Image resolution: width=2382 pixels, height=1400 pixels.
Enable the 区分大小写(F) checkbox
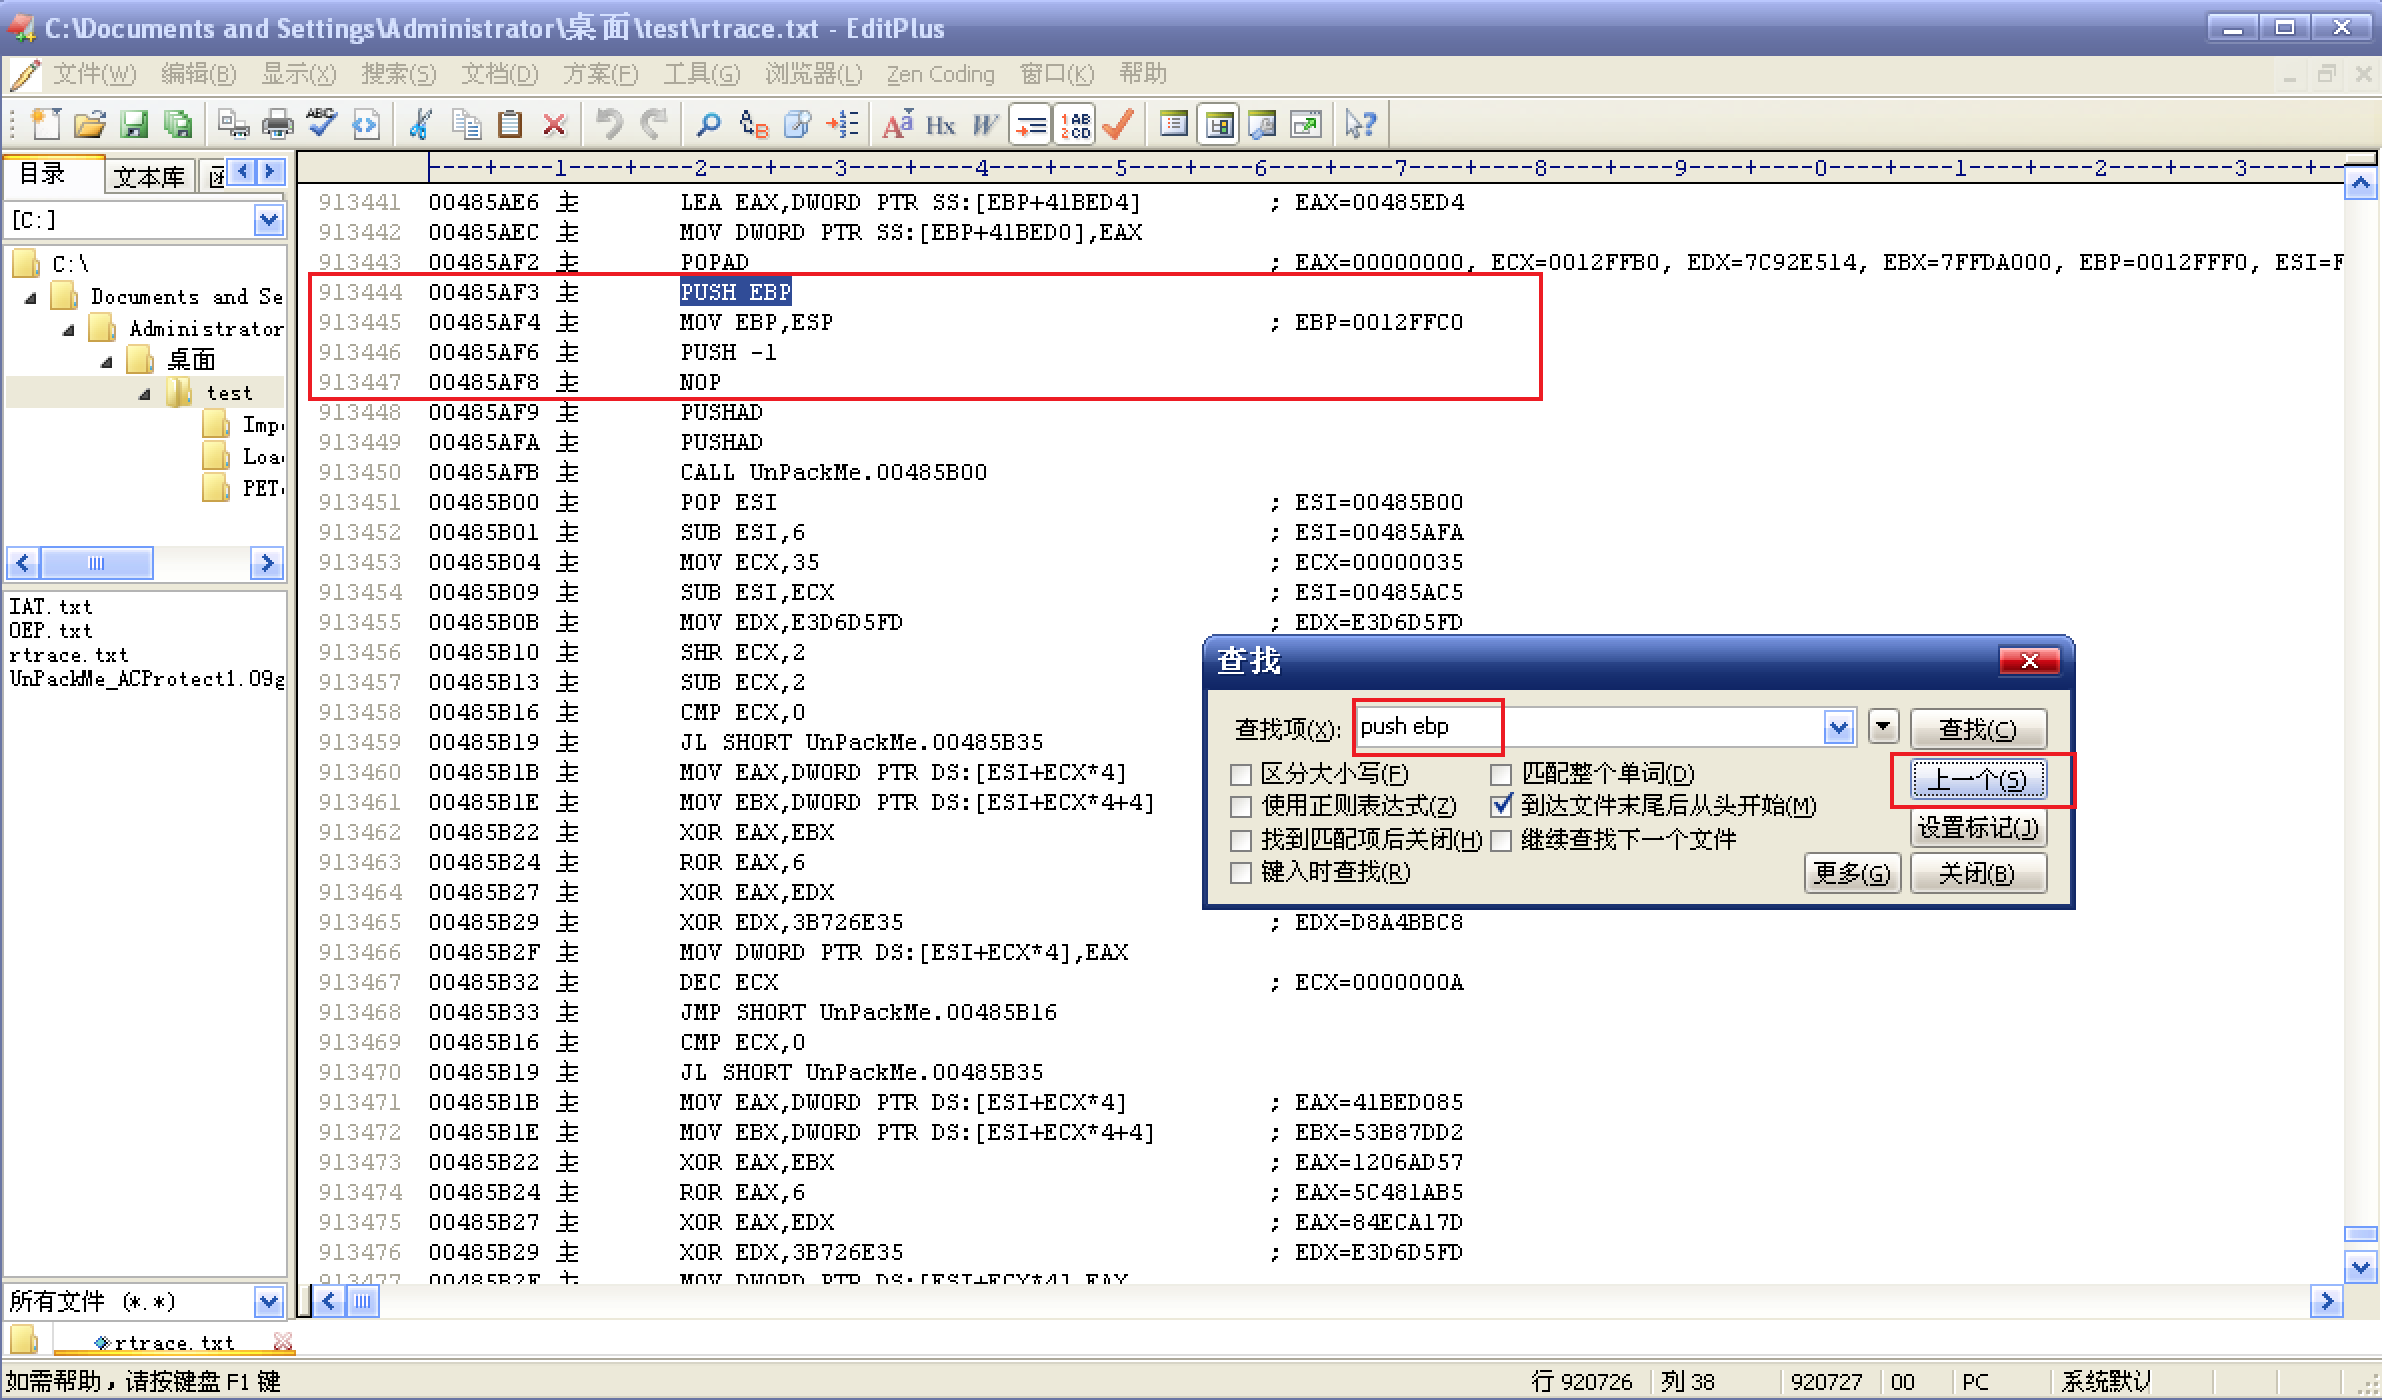point(1241,773)
